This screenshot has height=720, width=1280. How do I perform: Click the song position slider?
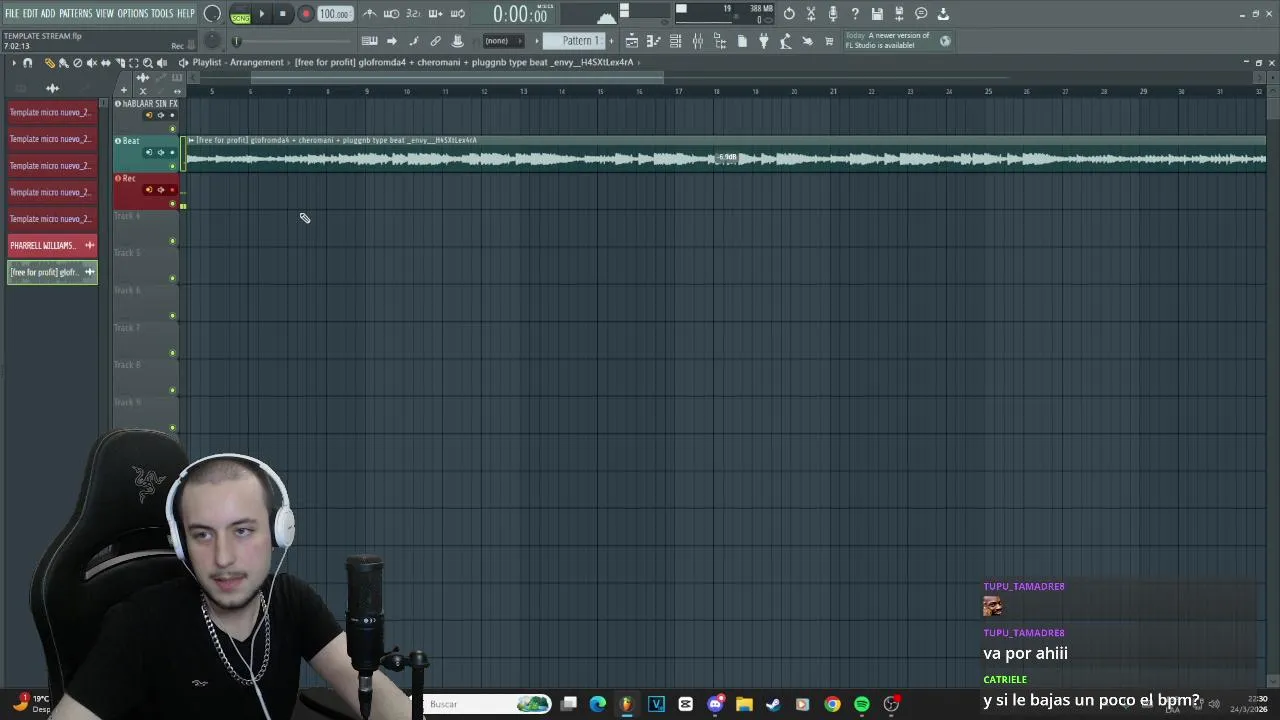(295, 41)
